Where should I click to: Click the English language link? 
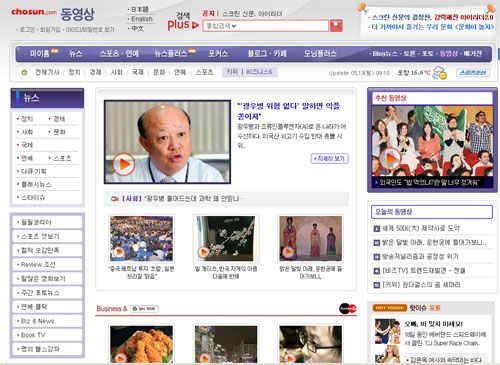[x=142, y=19]
